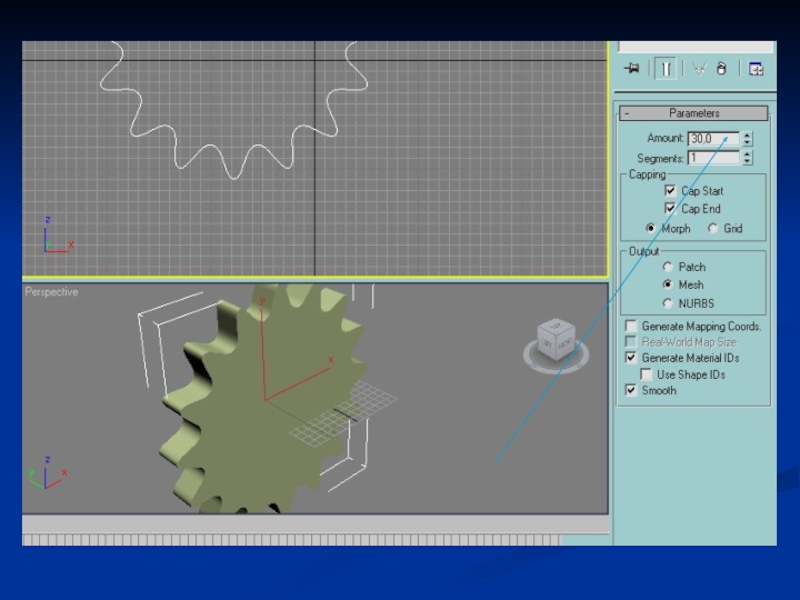Image resolution: width=800 pixels, height=600 pixels.
Task: Click the Perspective viewport label
Action: (x=52, y=292)
